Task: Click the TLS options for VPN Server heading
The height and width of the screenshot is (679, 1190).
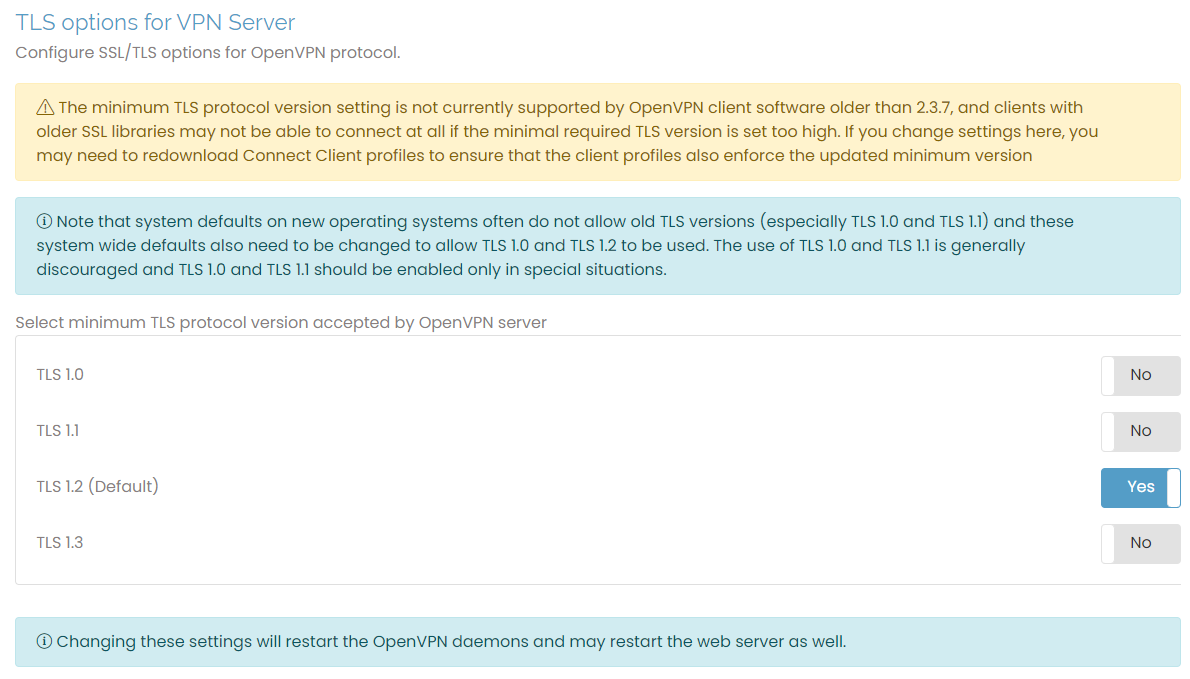Action: click(155, 22)
